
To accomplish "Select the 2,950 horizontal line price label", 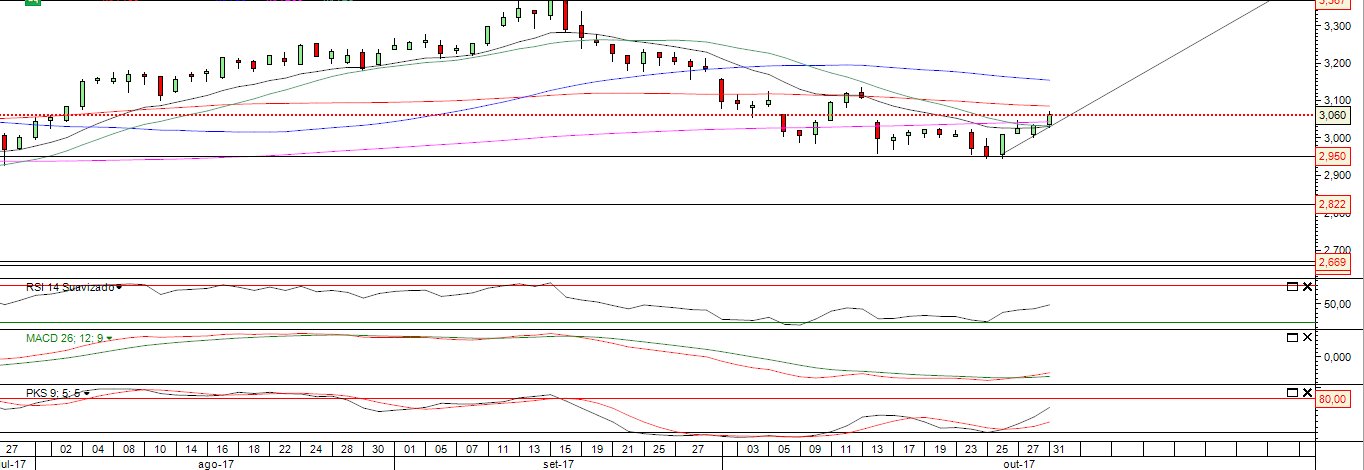I will pos(1332,156).
